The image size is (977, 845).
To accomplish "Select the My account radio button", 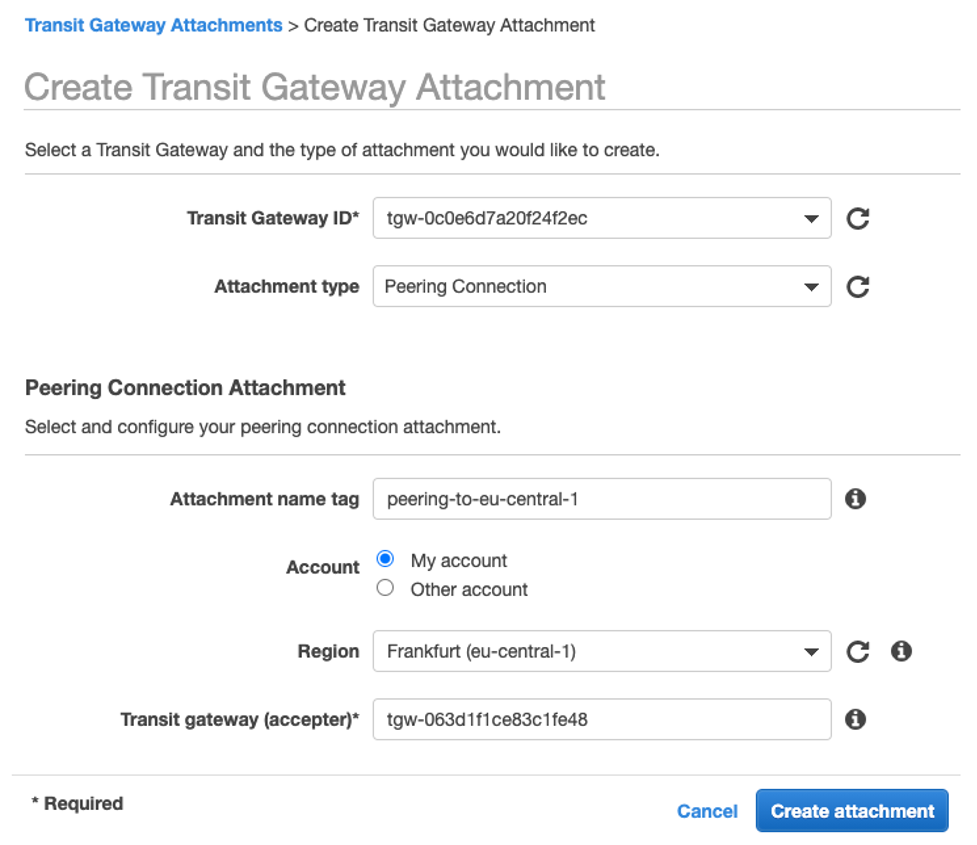I will coord(385,560).
